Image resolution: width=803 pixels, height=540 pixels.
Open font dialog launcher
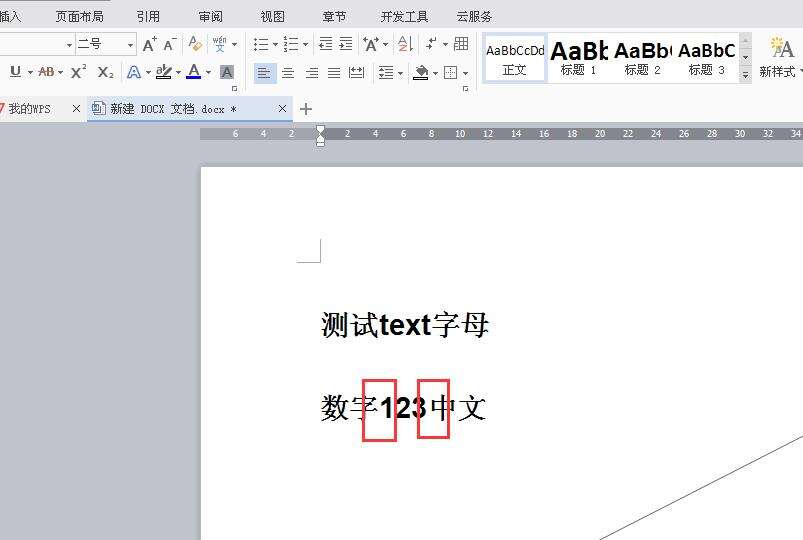(x=235, y=89)
